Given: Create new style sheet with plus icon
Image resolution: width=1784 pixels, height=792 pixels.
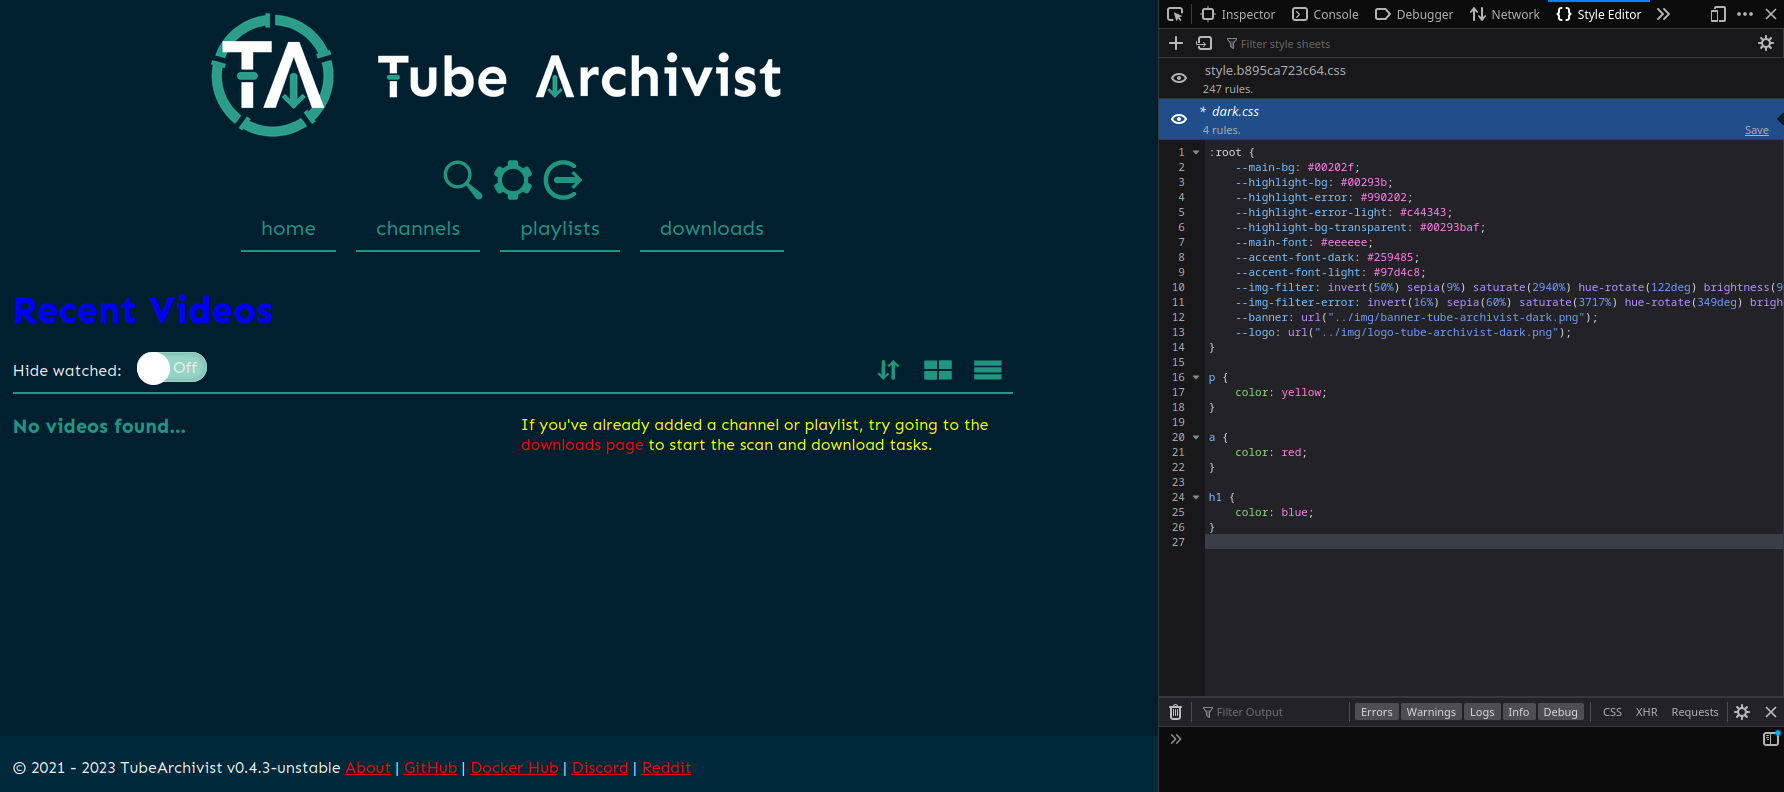Looking at the screenshot, I should pos(1176,43).
